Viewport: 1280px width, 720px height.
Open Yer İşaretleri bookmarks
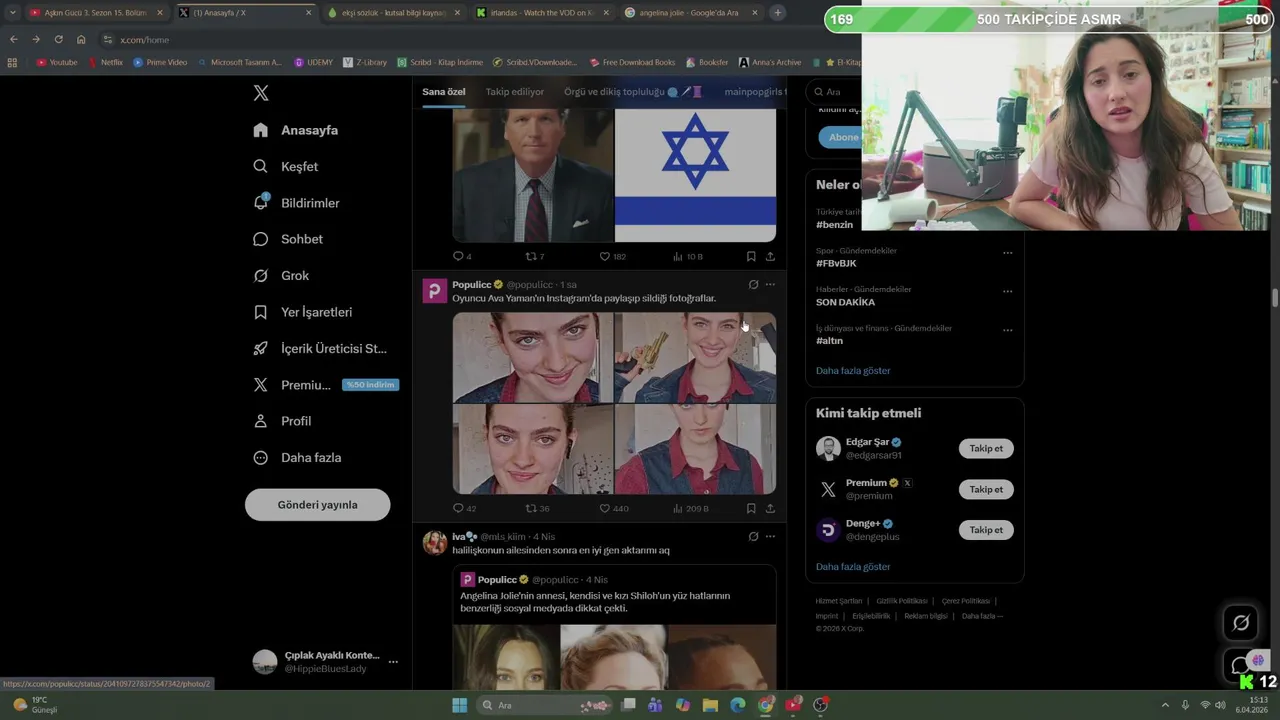point(303,312)
